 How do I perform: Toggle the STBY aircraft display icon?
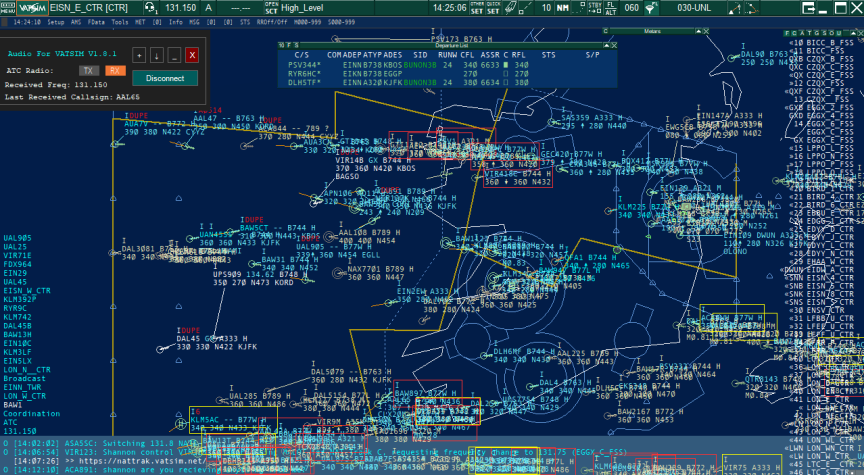point(595,8)
